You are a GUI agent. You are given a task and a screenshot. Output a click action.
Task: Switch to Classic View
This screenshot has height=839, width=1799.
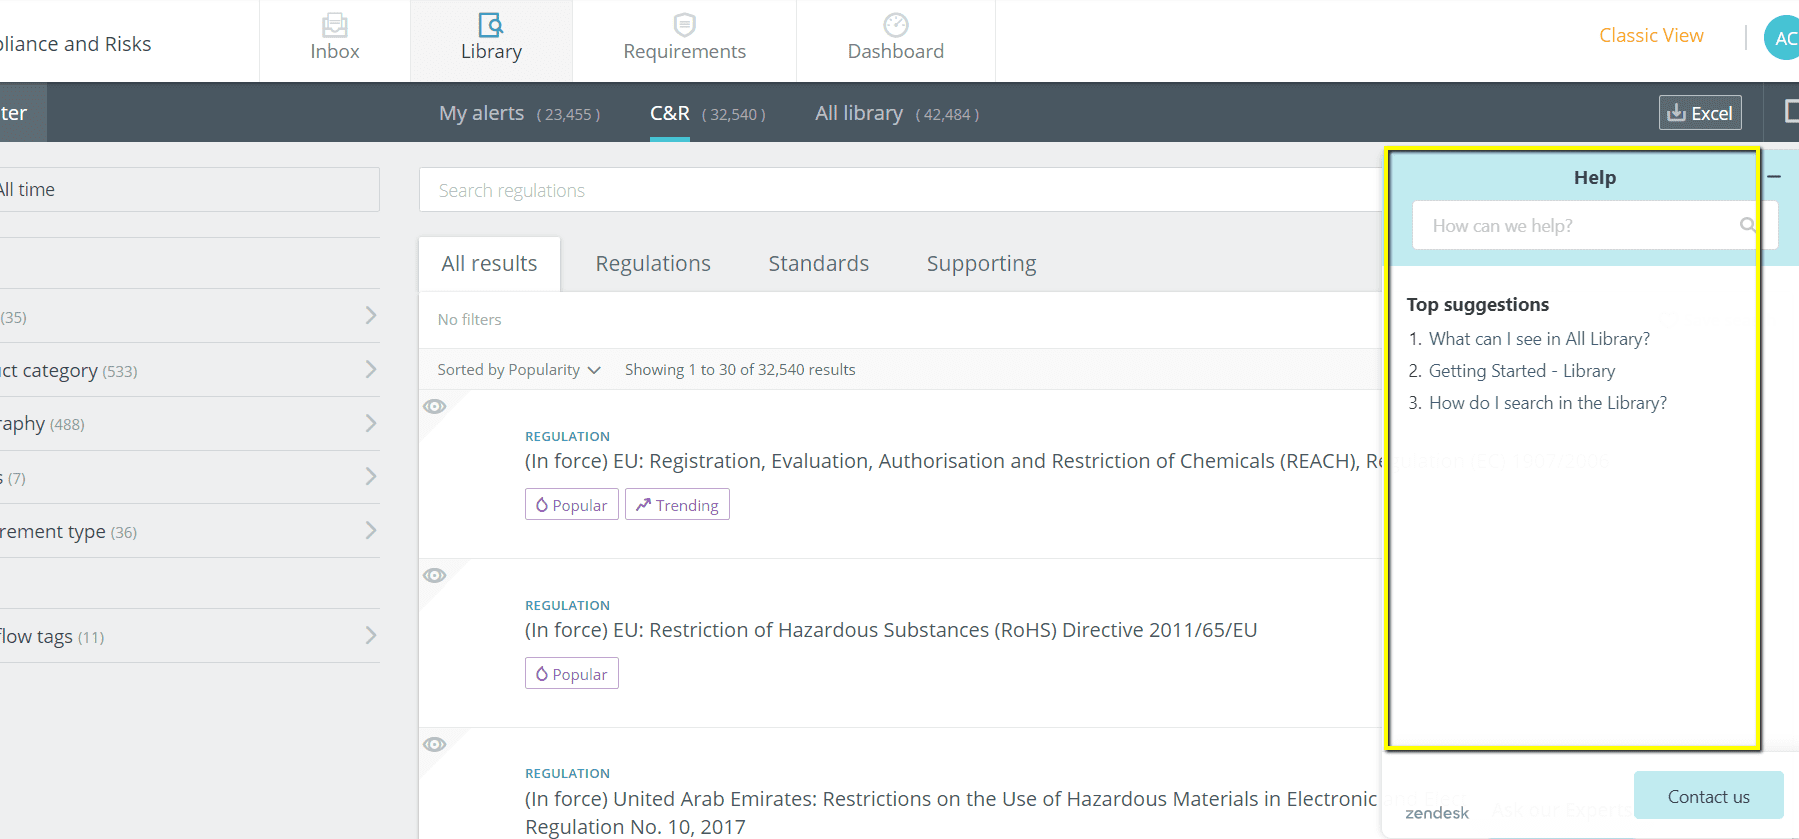(x=1651, y=36)
